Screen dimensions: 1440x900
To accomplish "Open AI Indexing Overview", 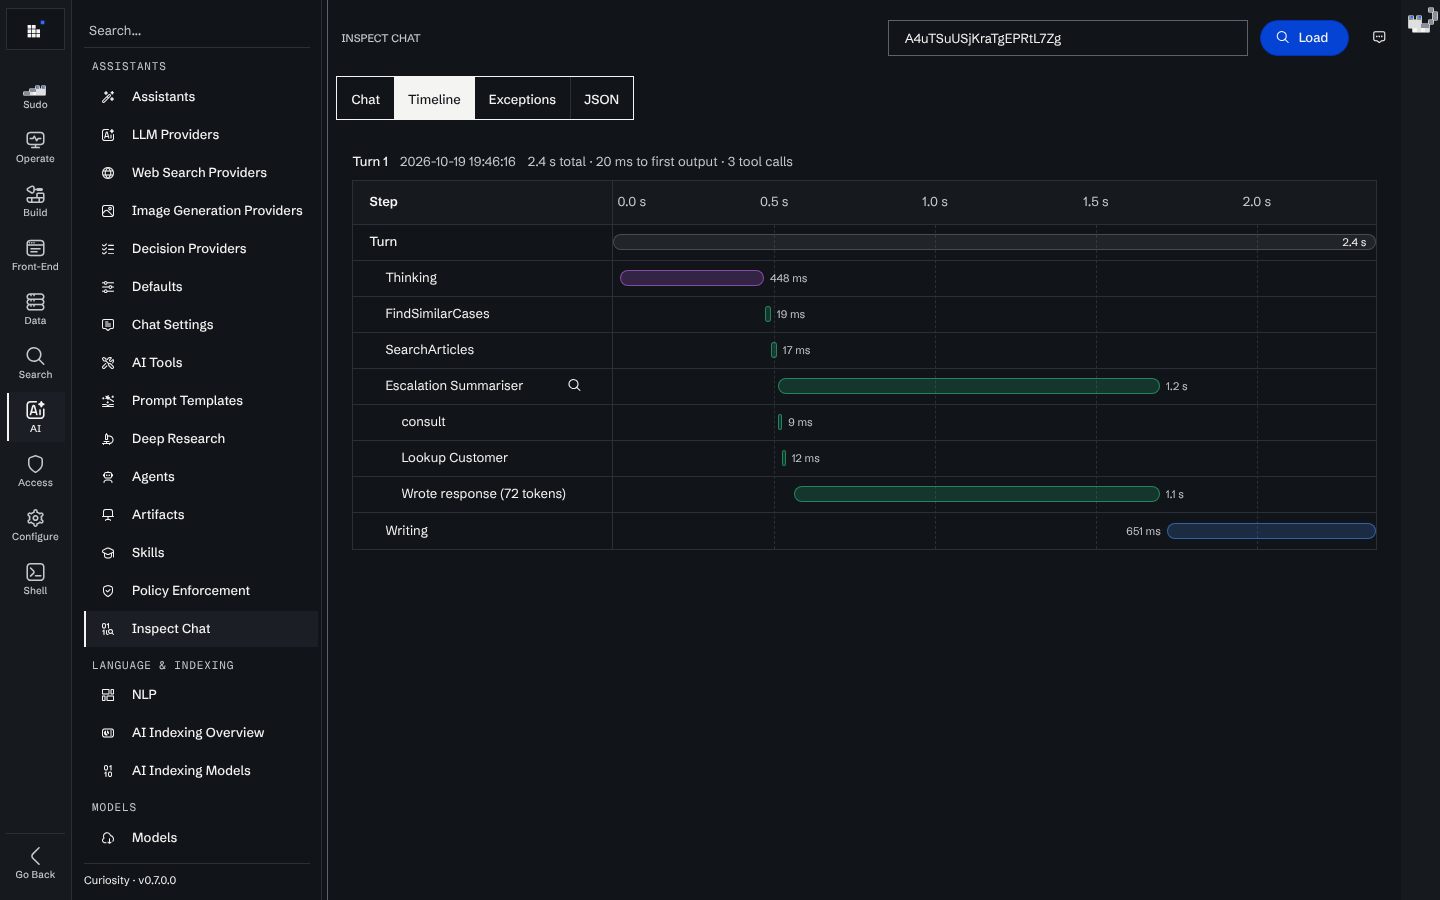I will tap(201, 733).
